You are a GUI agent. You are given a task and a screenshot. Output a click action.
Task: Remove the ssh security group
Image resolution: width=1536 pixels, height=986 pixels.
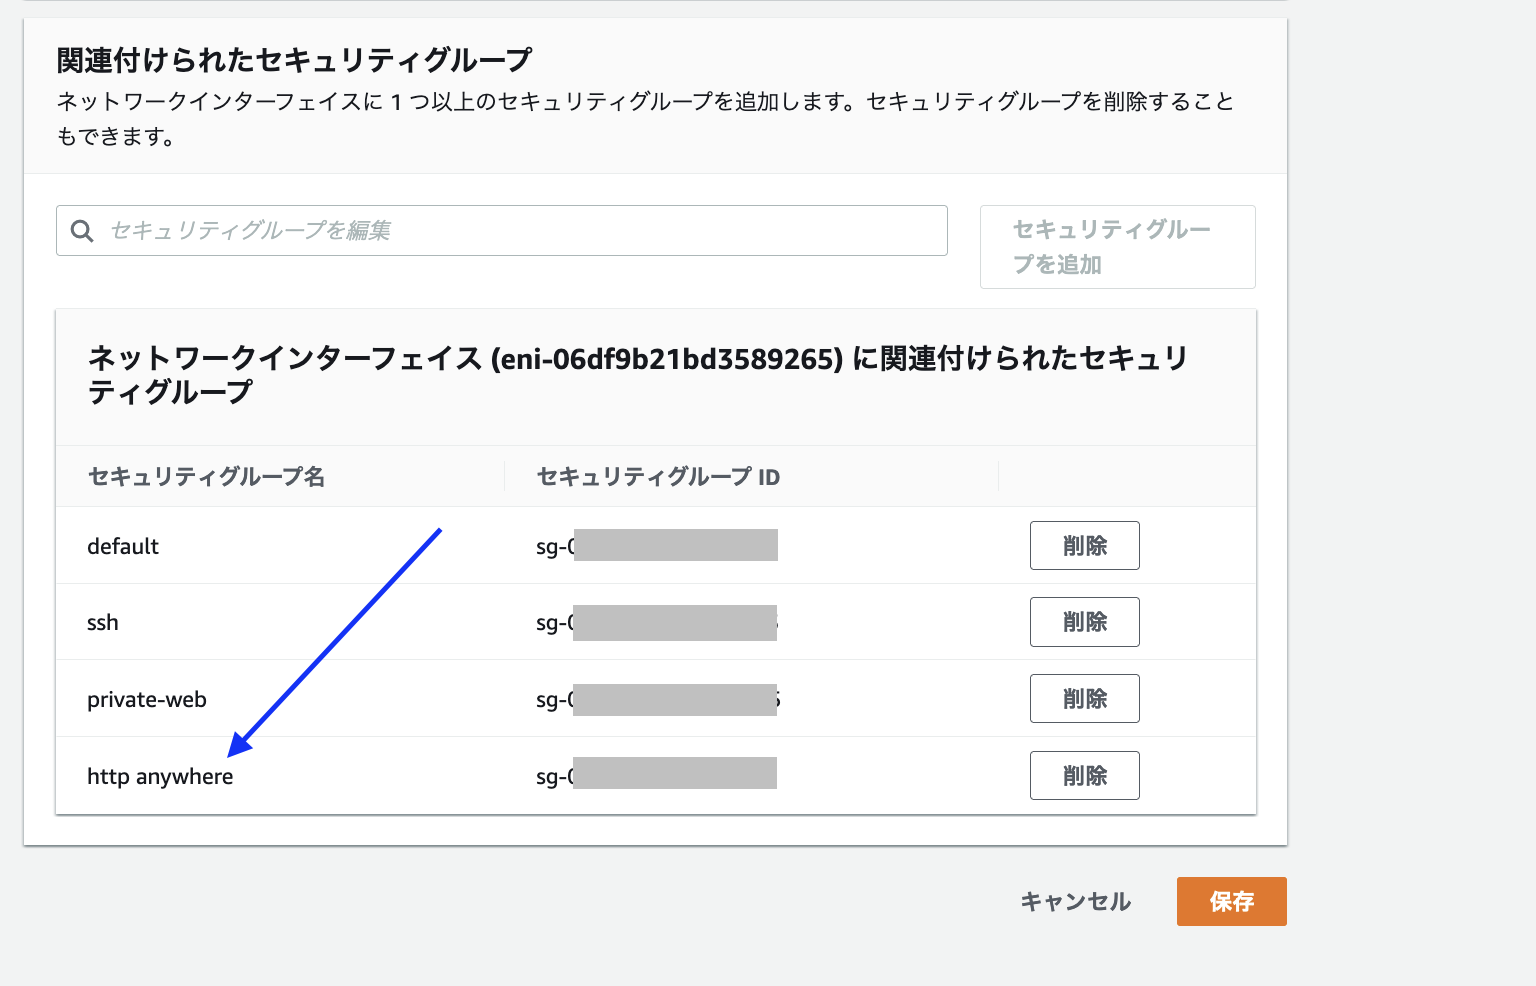pos(1084,622)
